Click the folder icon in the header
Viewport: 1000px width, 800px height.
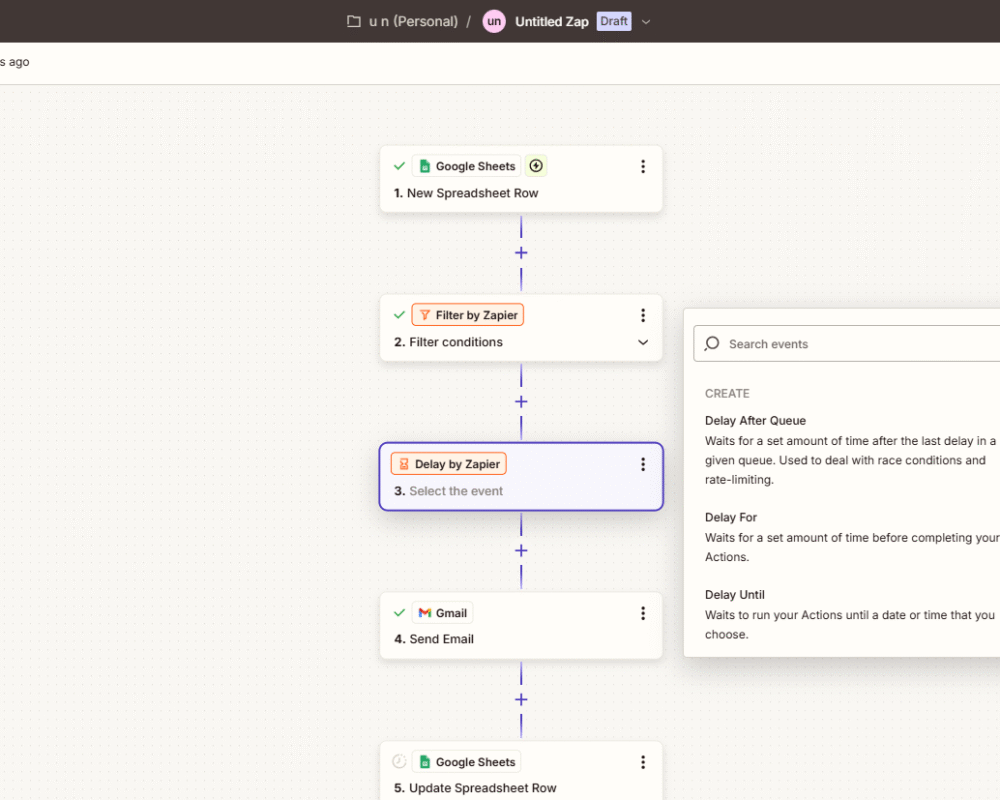tap(354, 22)
